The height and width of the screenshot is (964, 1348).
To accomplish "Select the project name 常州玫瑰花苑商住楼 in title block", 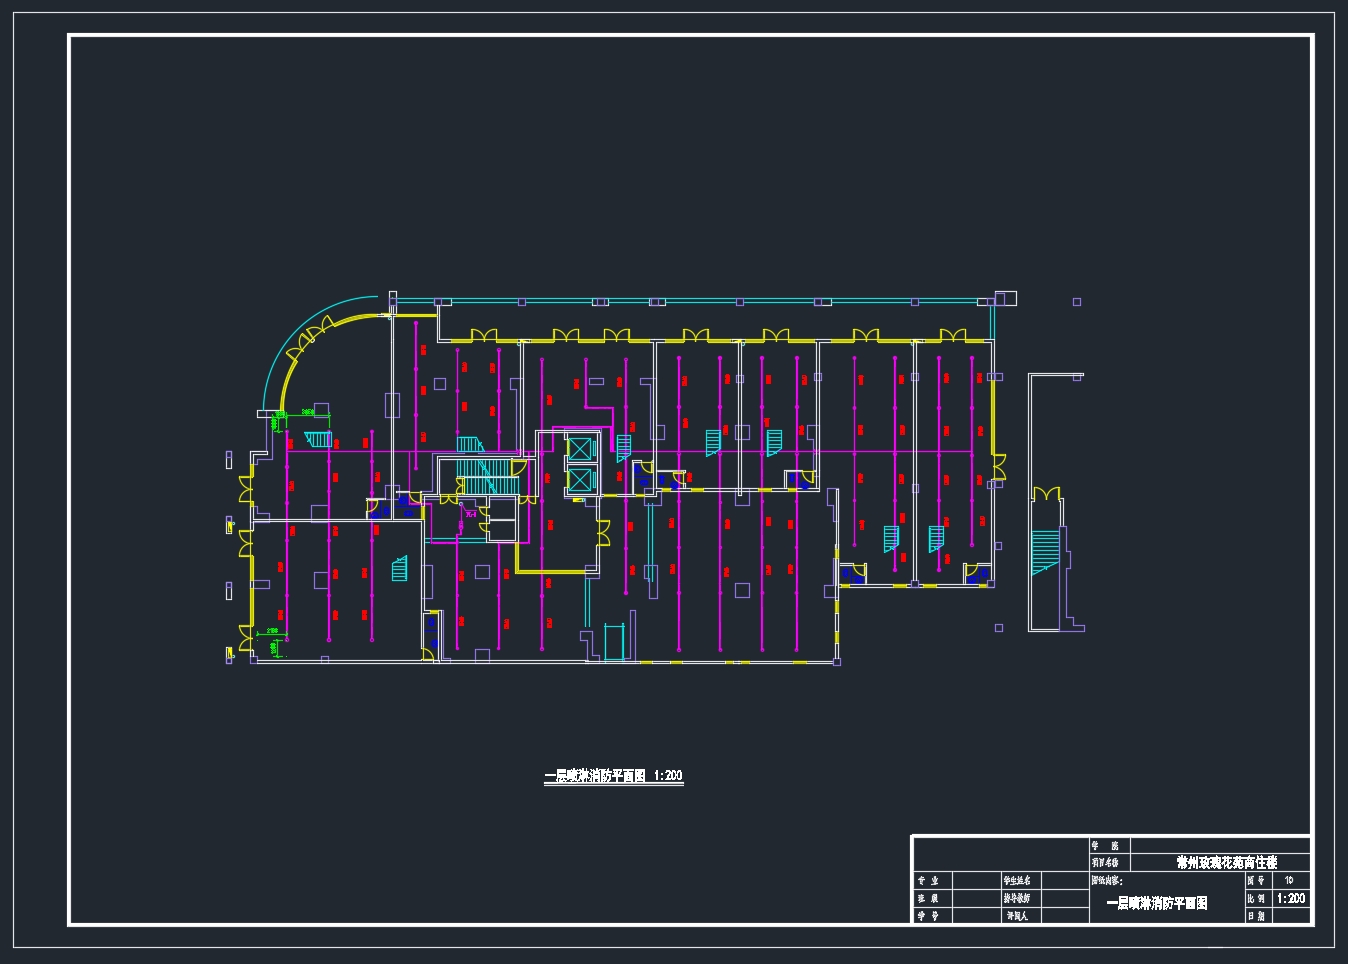I will tap(1226, 862).
